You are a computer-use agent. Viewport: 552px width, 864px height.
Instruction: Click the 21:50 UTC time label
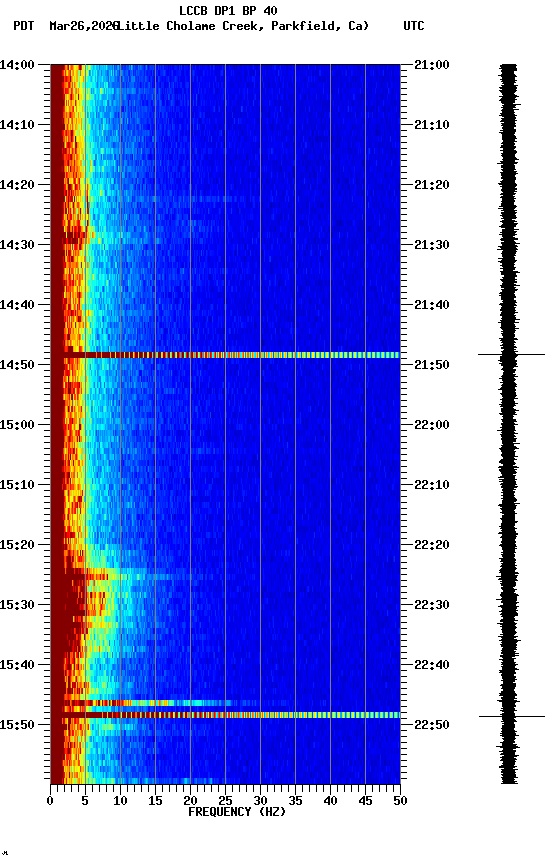[x=432, y=365]
